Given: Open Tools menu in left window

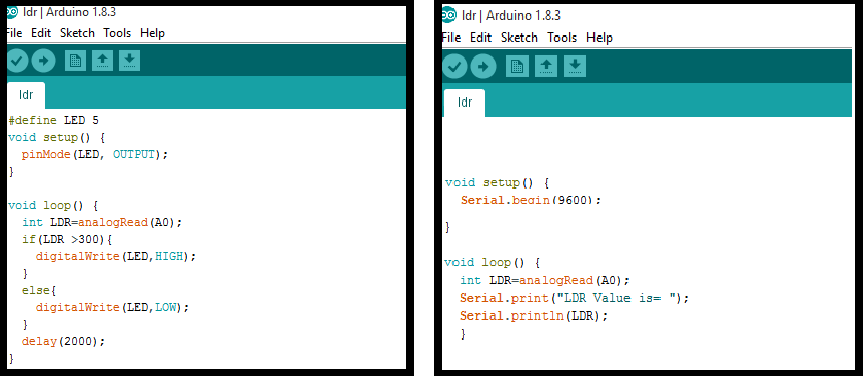Looking at the screenshot, I should 117,33.
